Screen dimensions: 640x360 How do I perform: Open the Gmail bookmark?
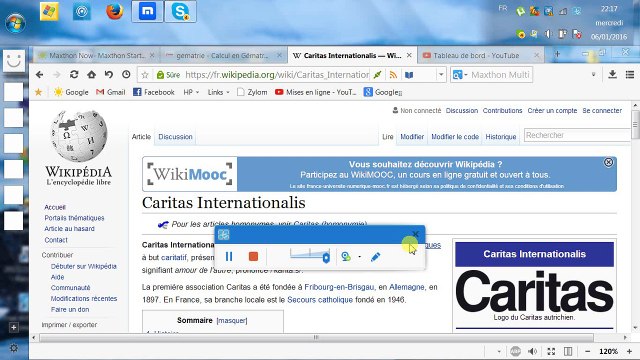[111, 92]
